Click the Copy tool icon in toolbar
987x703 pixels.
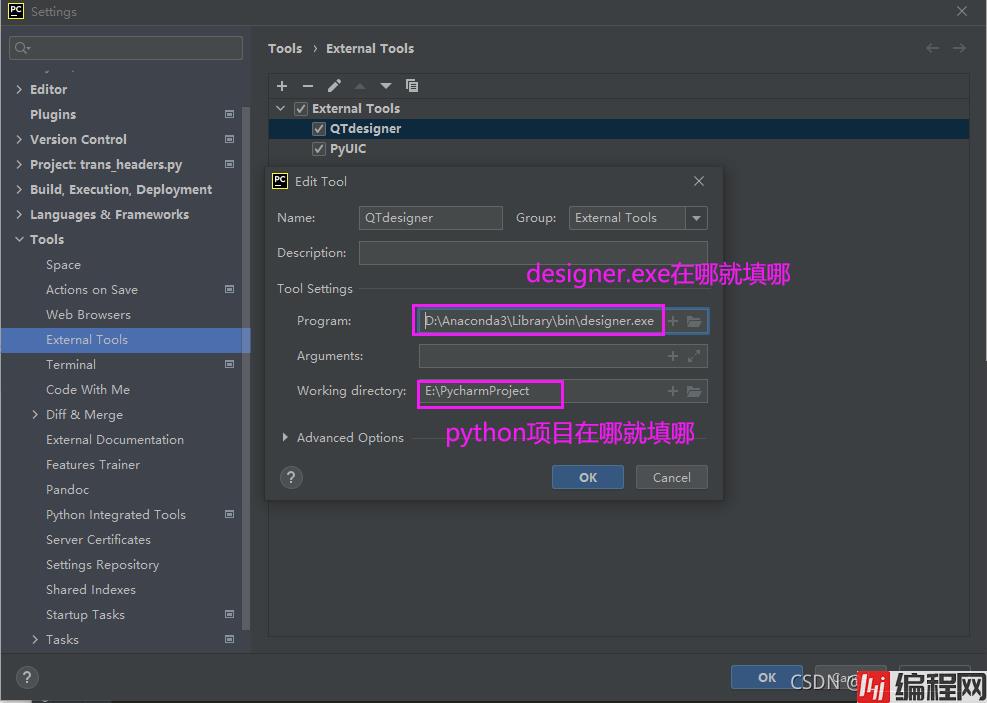[x=412, y=86]
